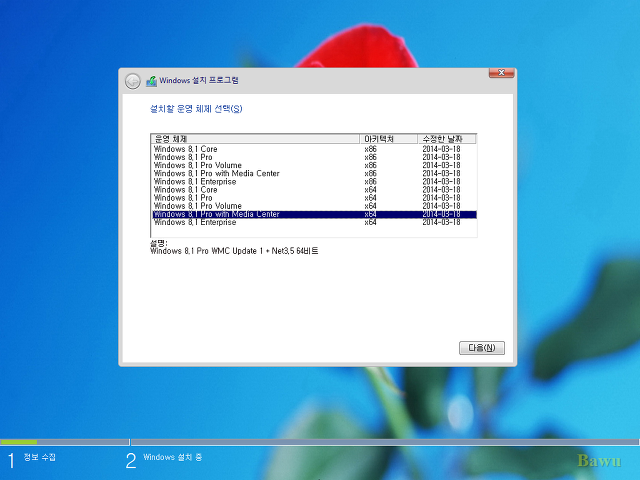Screen dimensions: 640x480
Task: Click the 다음(N) next button
Action: point(482,348)
